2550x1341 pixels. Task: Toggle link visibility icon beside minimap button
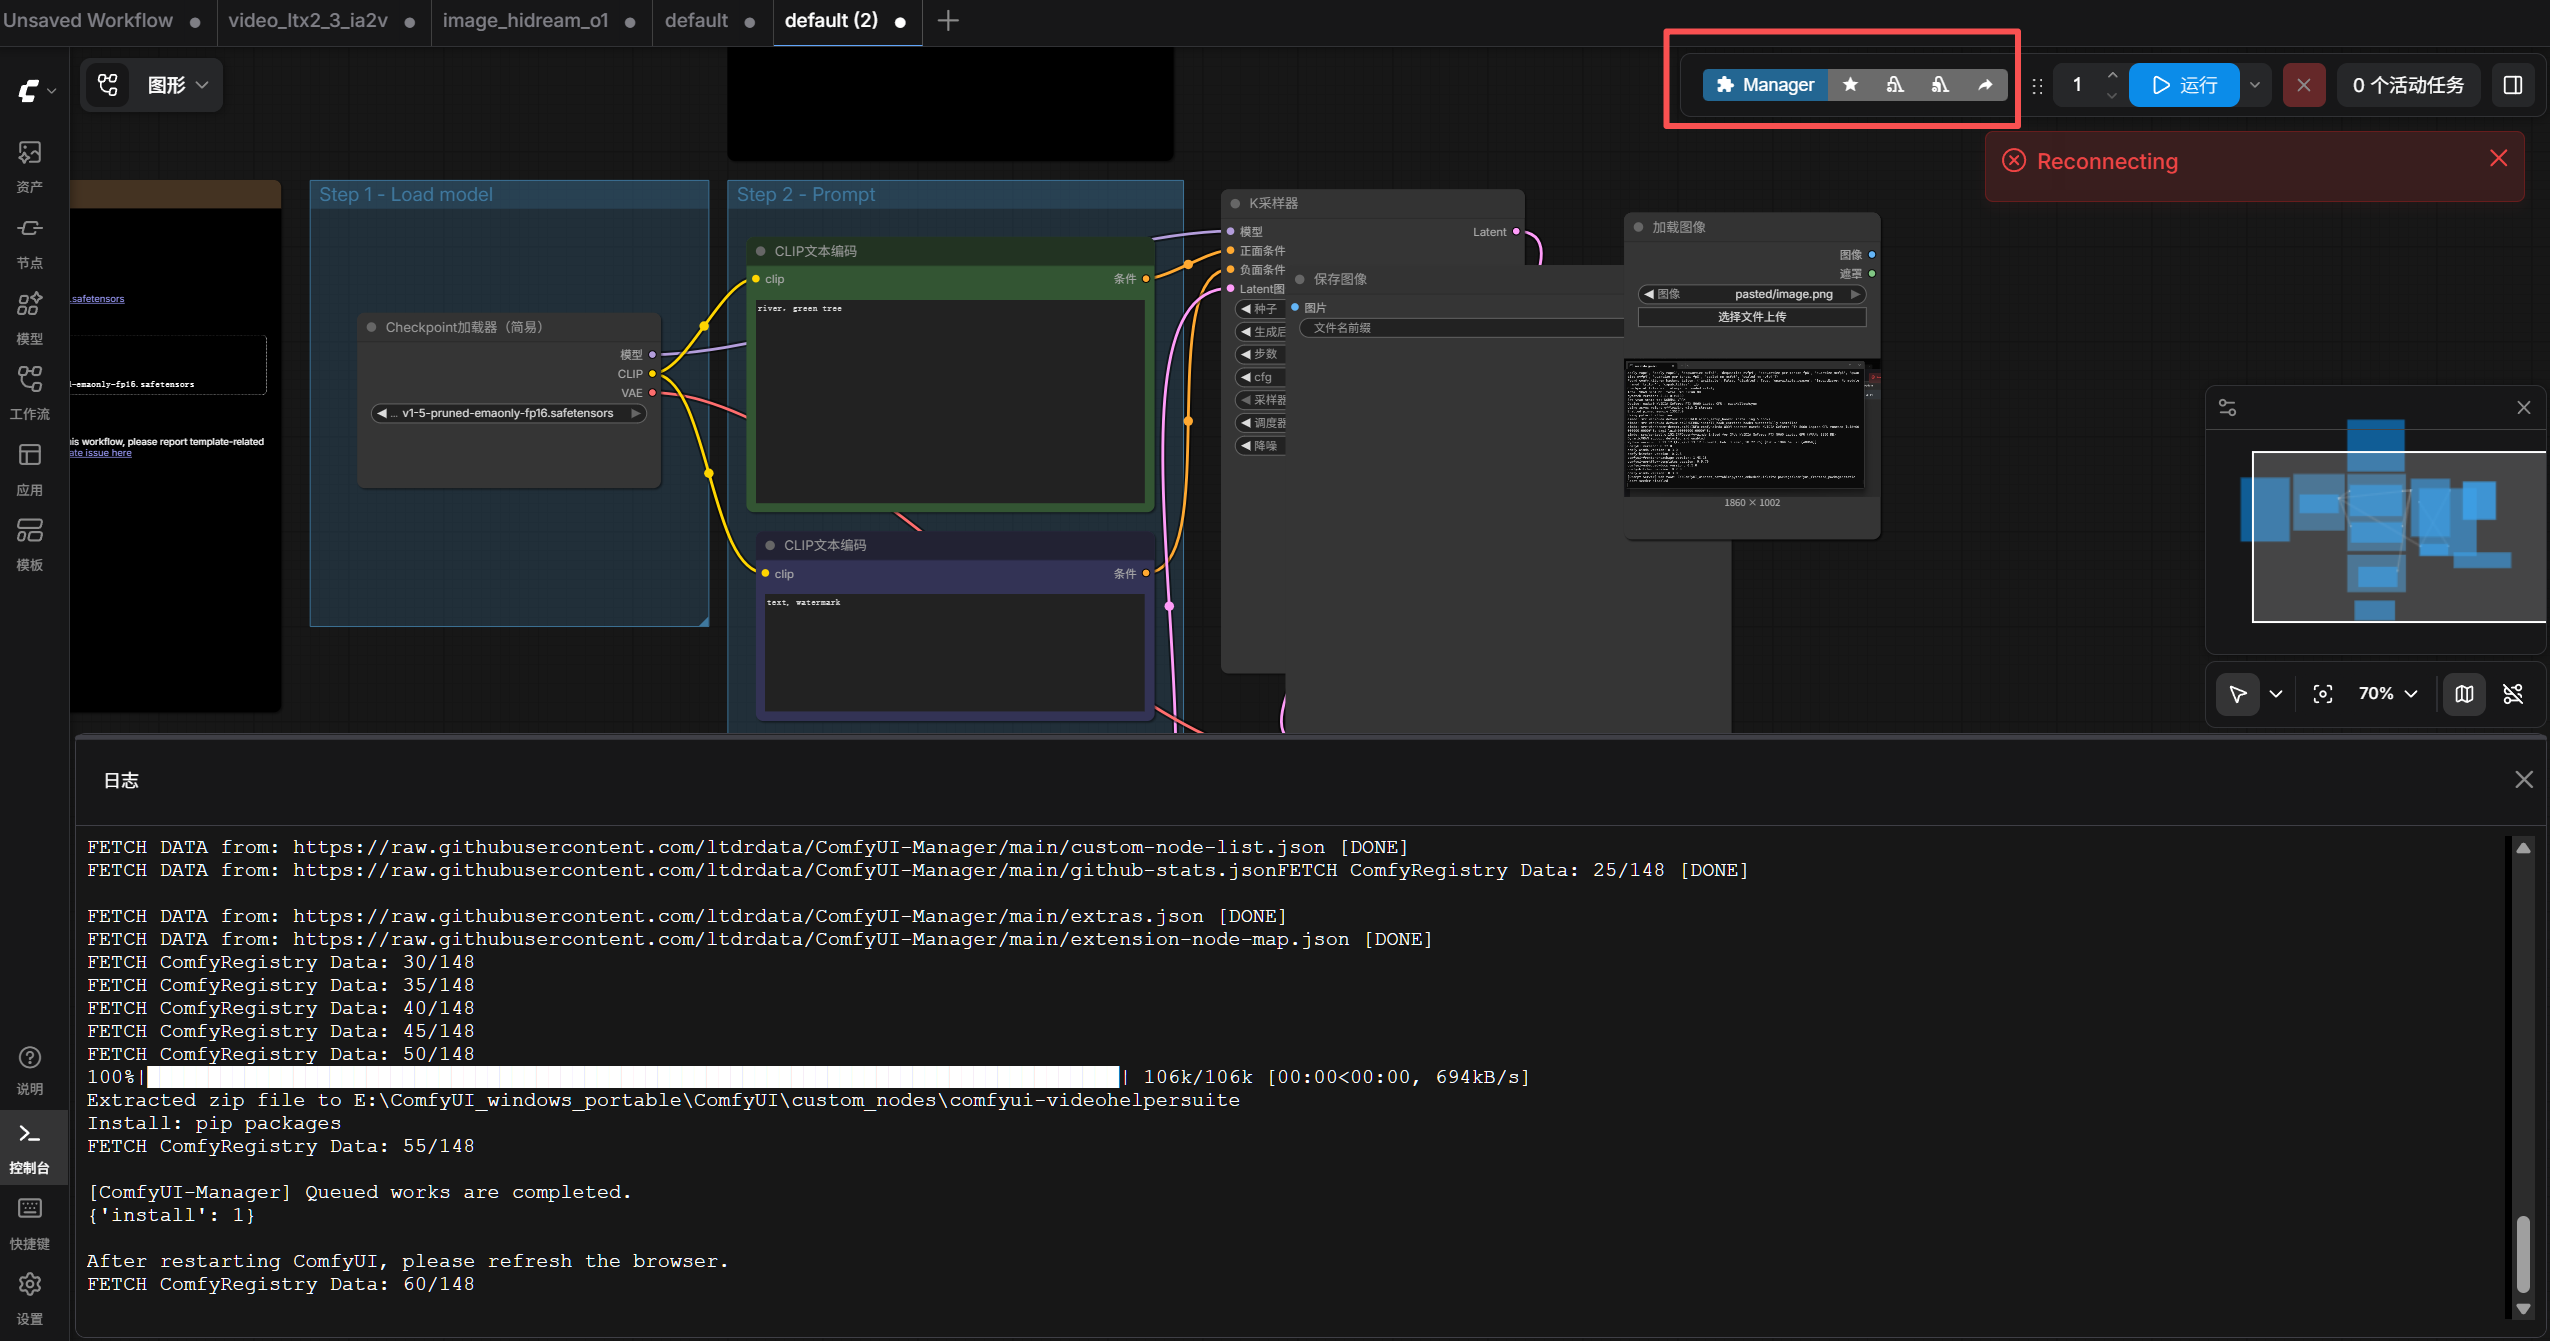tap(2513, 694)
